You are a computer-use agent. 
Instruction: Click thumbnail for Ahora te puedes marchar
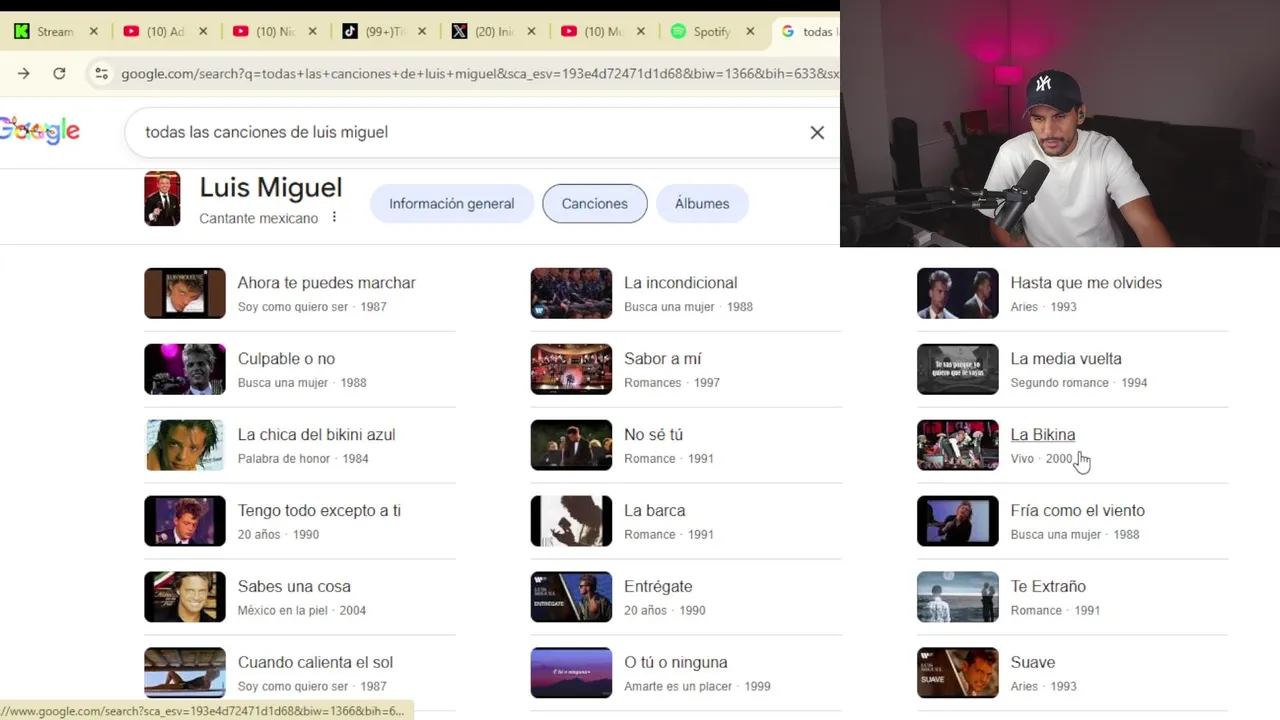185,293
